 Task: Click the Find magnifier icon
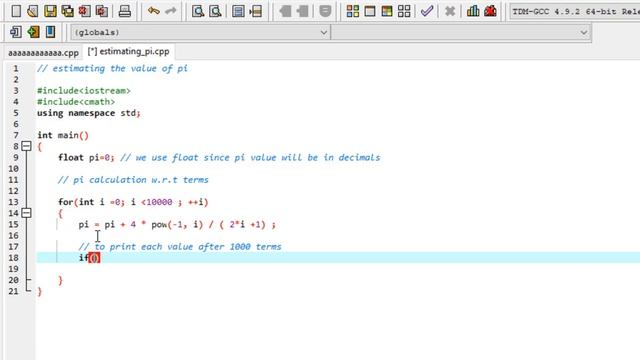point(198,11)
